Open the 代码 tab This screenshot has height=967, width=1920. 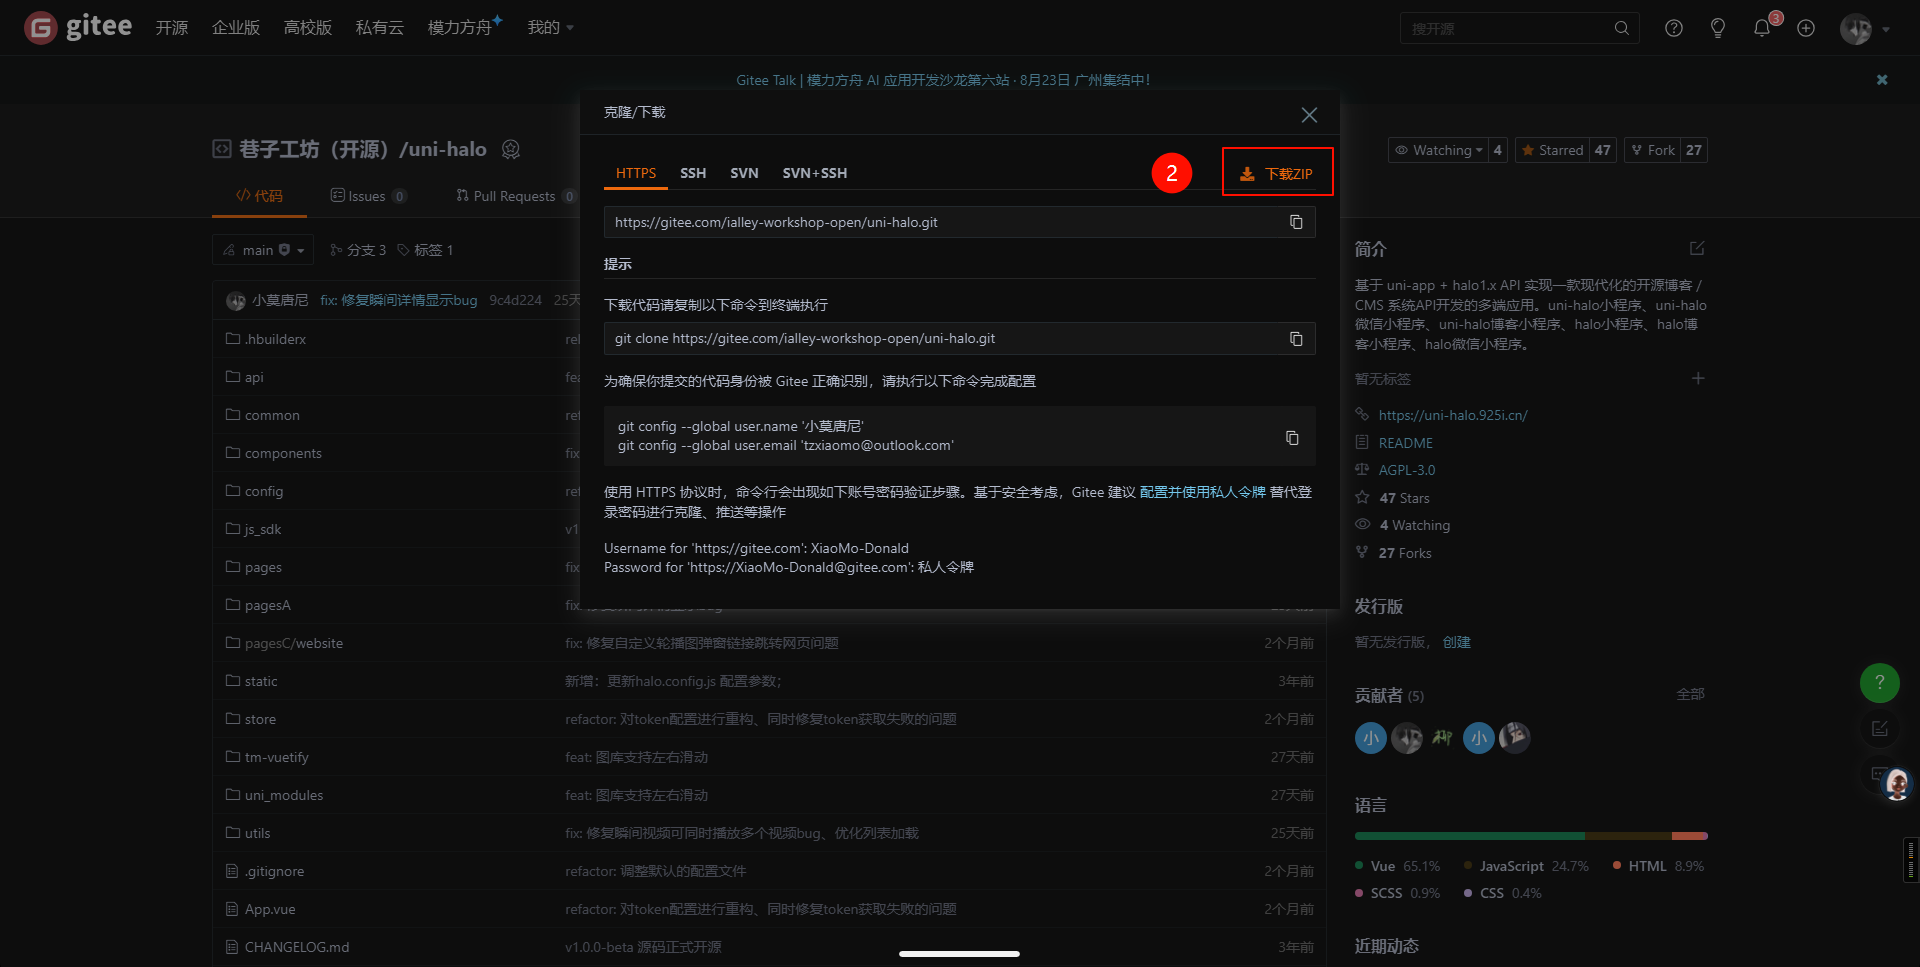click(x=259, y=196)
